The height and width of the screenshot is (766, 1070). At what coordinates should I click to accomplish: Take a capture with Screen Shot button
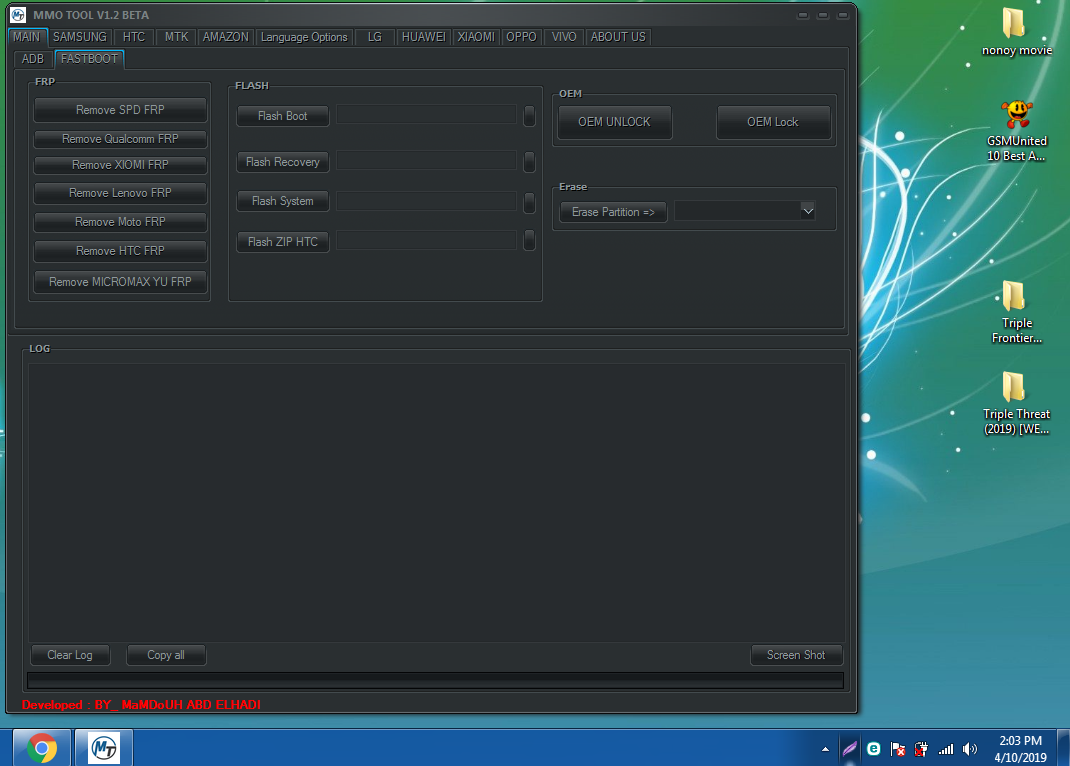click(796, 655)
